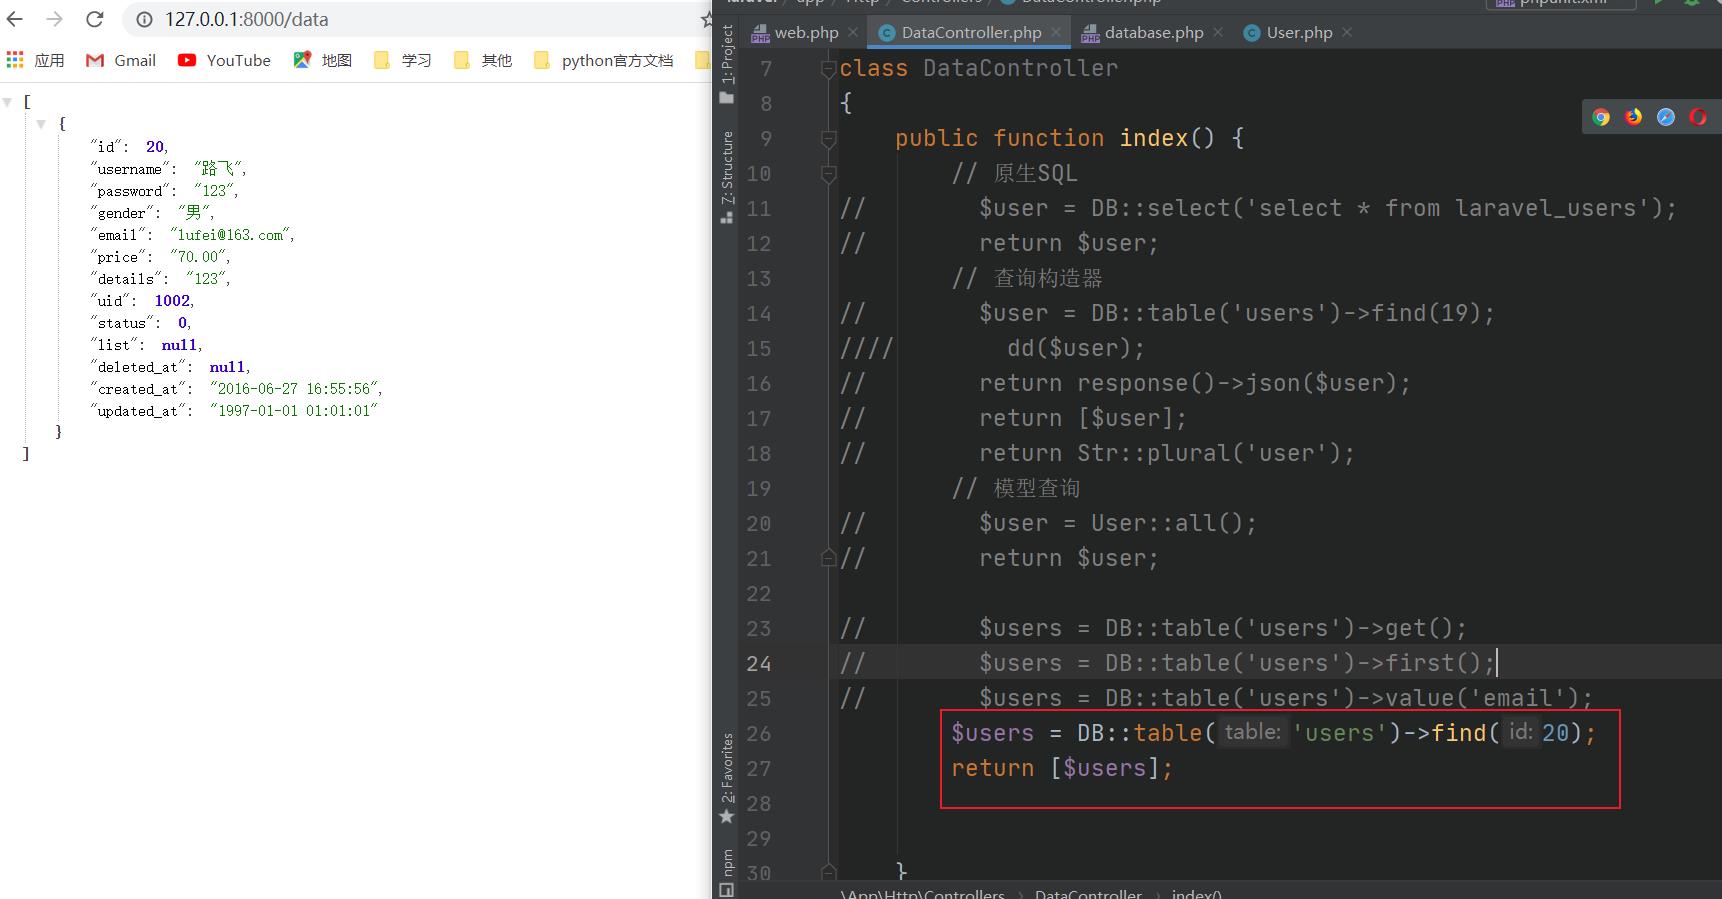Image resolution: width=1722 pixels, height=899 pixels.
Task: Place cursor on the value('email') line
Action: point(1285,698)
